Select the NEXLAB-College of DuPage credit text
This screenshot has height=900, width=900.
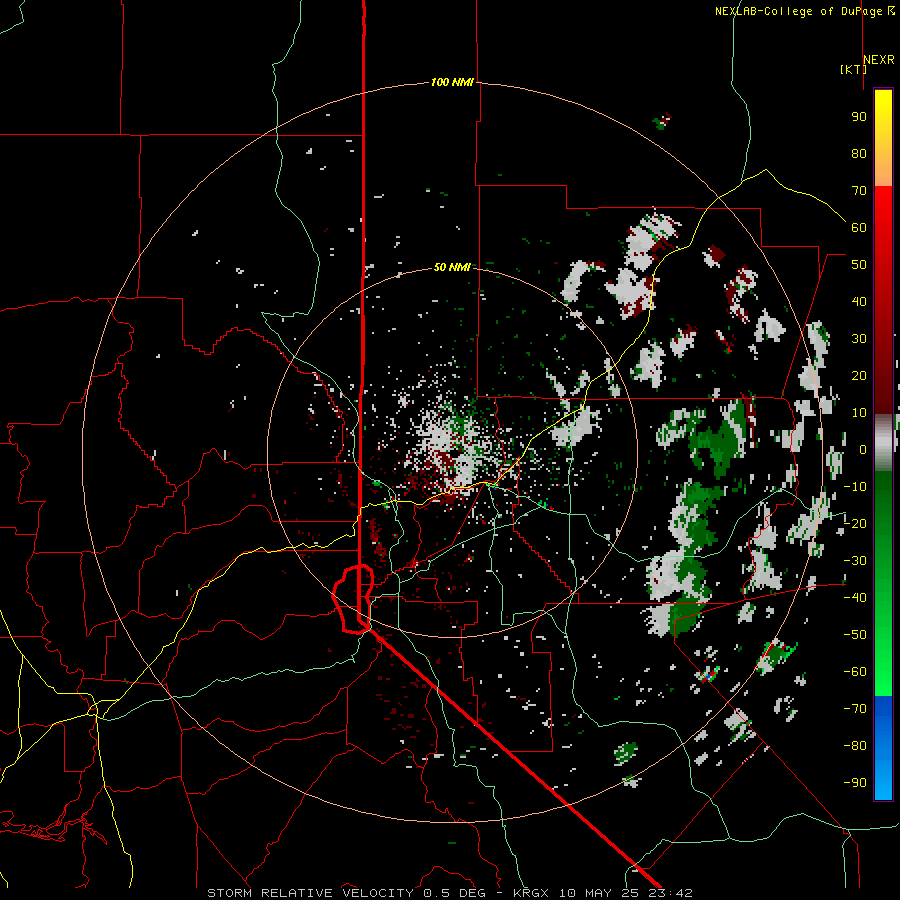804,11
